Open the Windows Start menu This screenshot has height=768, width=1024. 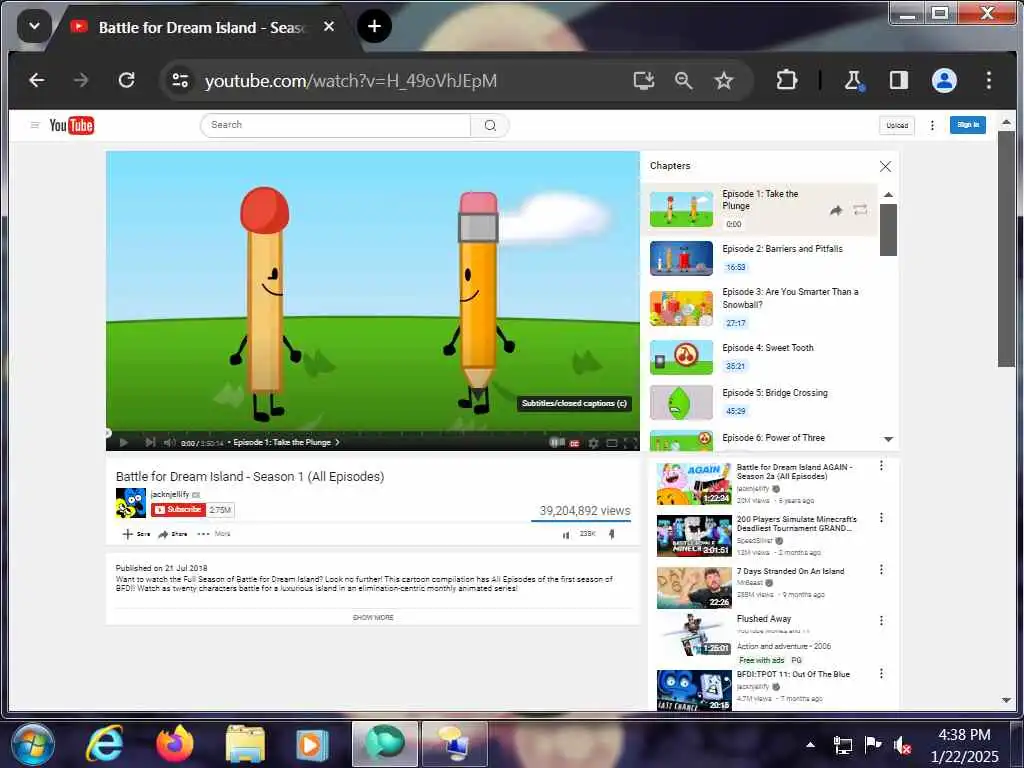[x=33, y=744]
